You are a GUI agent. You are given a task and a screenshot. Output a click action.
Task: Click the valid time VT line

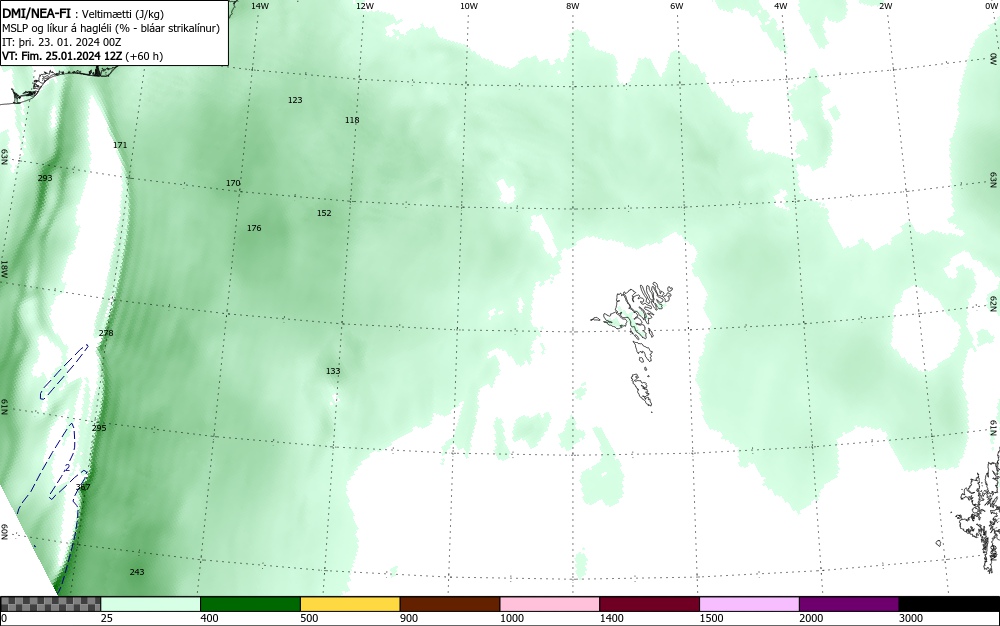pyautogui.click(x=82, y=56)
